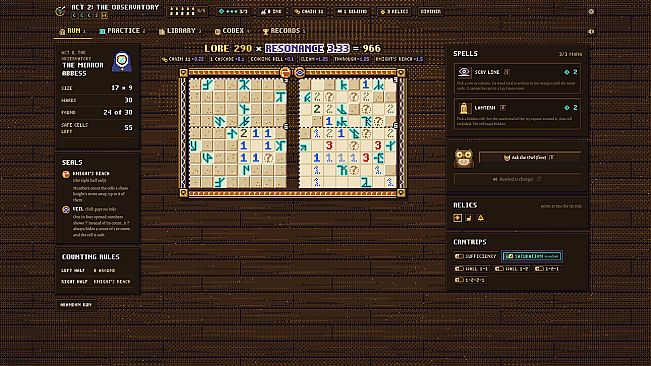Go to the Codex tab

click(232, 31)
